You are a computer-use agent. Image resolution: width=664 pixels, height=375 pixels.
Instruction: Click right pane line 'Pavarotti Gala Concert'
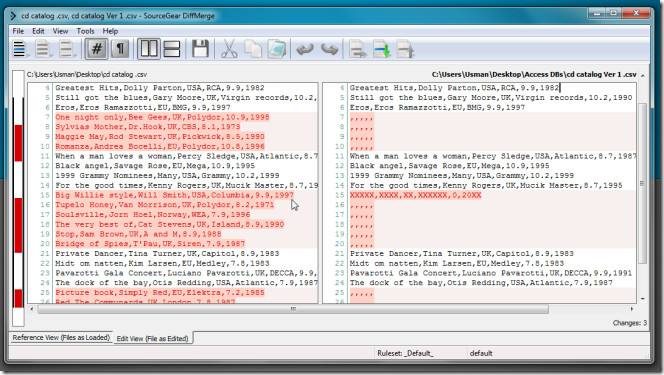click(x=491, y=273)
